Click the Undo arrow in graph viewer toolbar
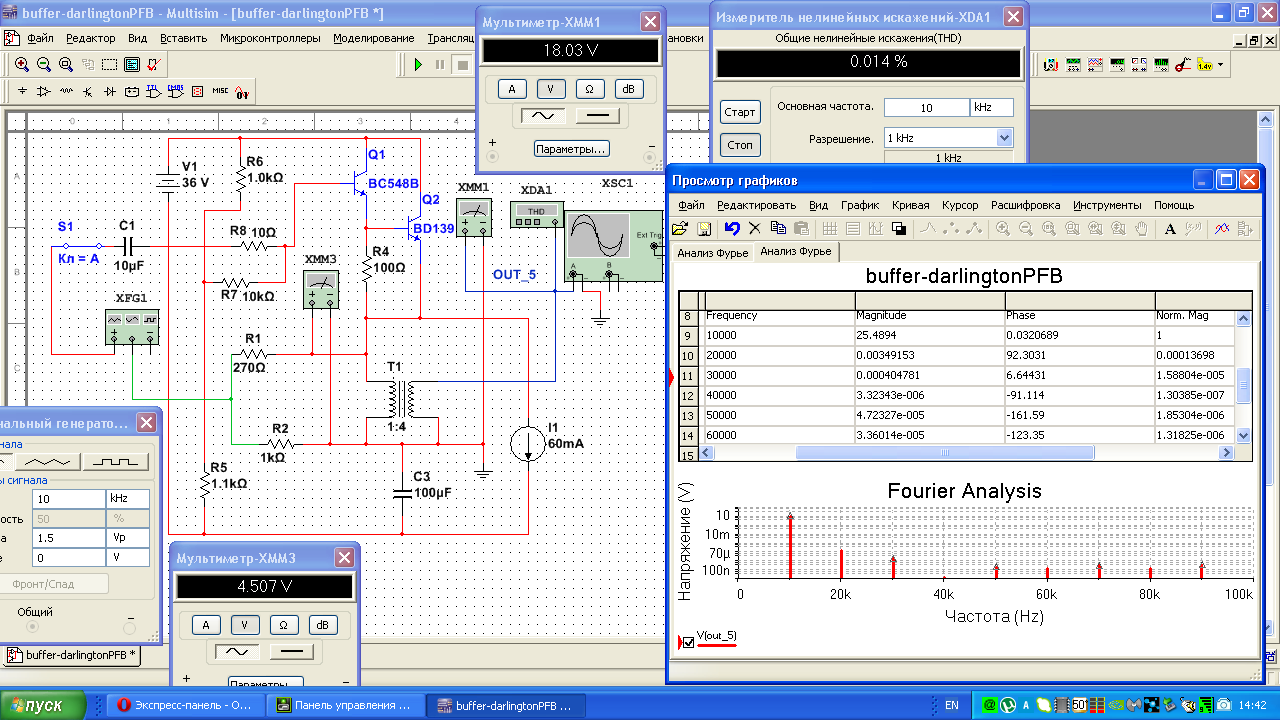Screen dimensions: 1280x720 click(732, 229)
